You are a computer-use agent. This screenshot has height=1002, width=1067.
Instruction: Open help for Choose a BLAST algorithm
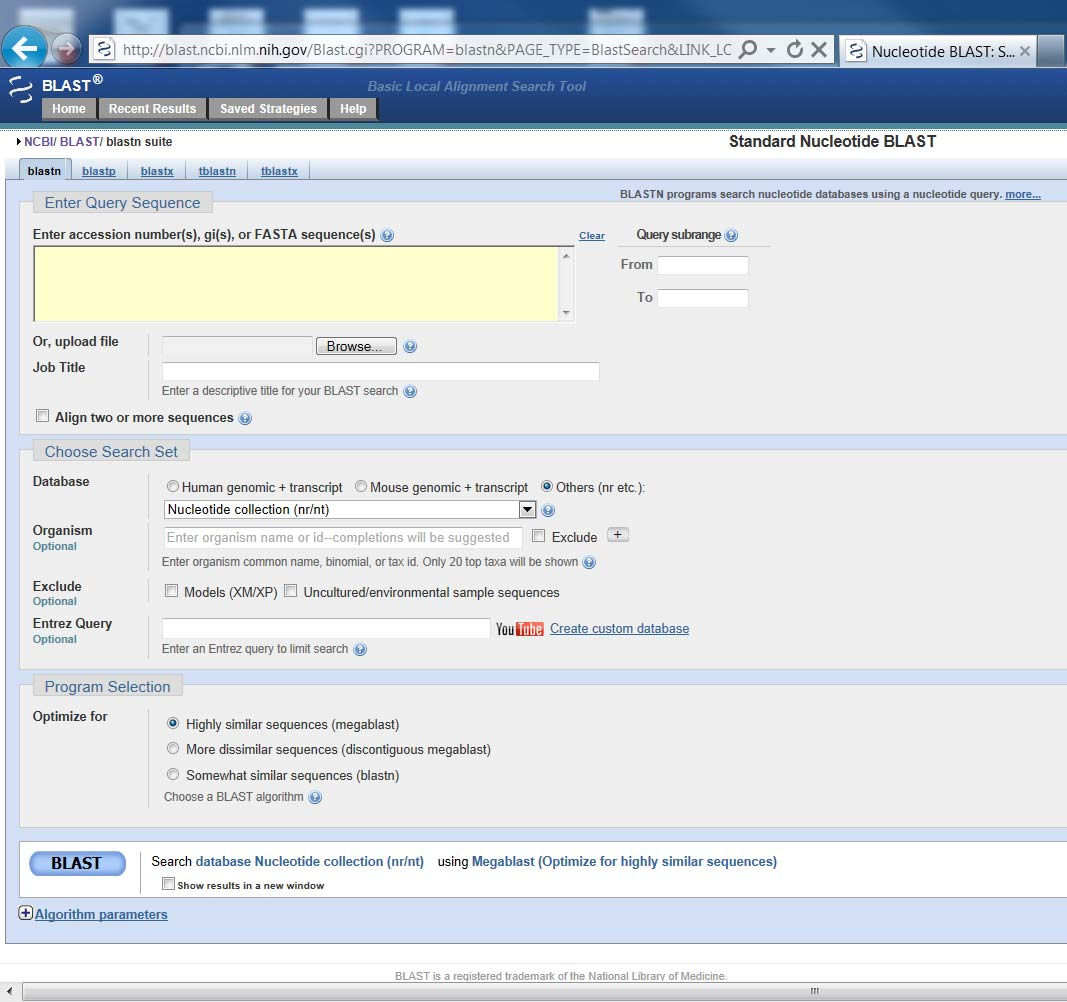point(315,798)
